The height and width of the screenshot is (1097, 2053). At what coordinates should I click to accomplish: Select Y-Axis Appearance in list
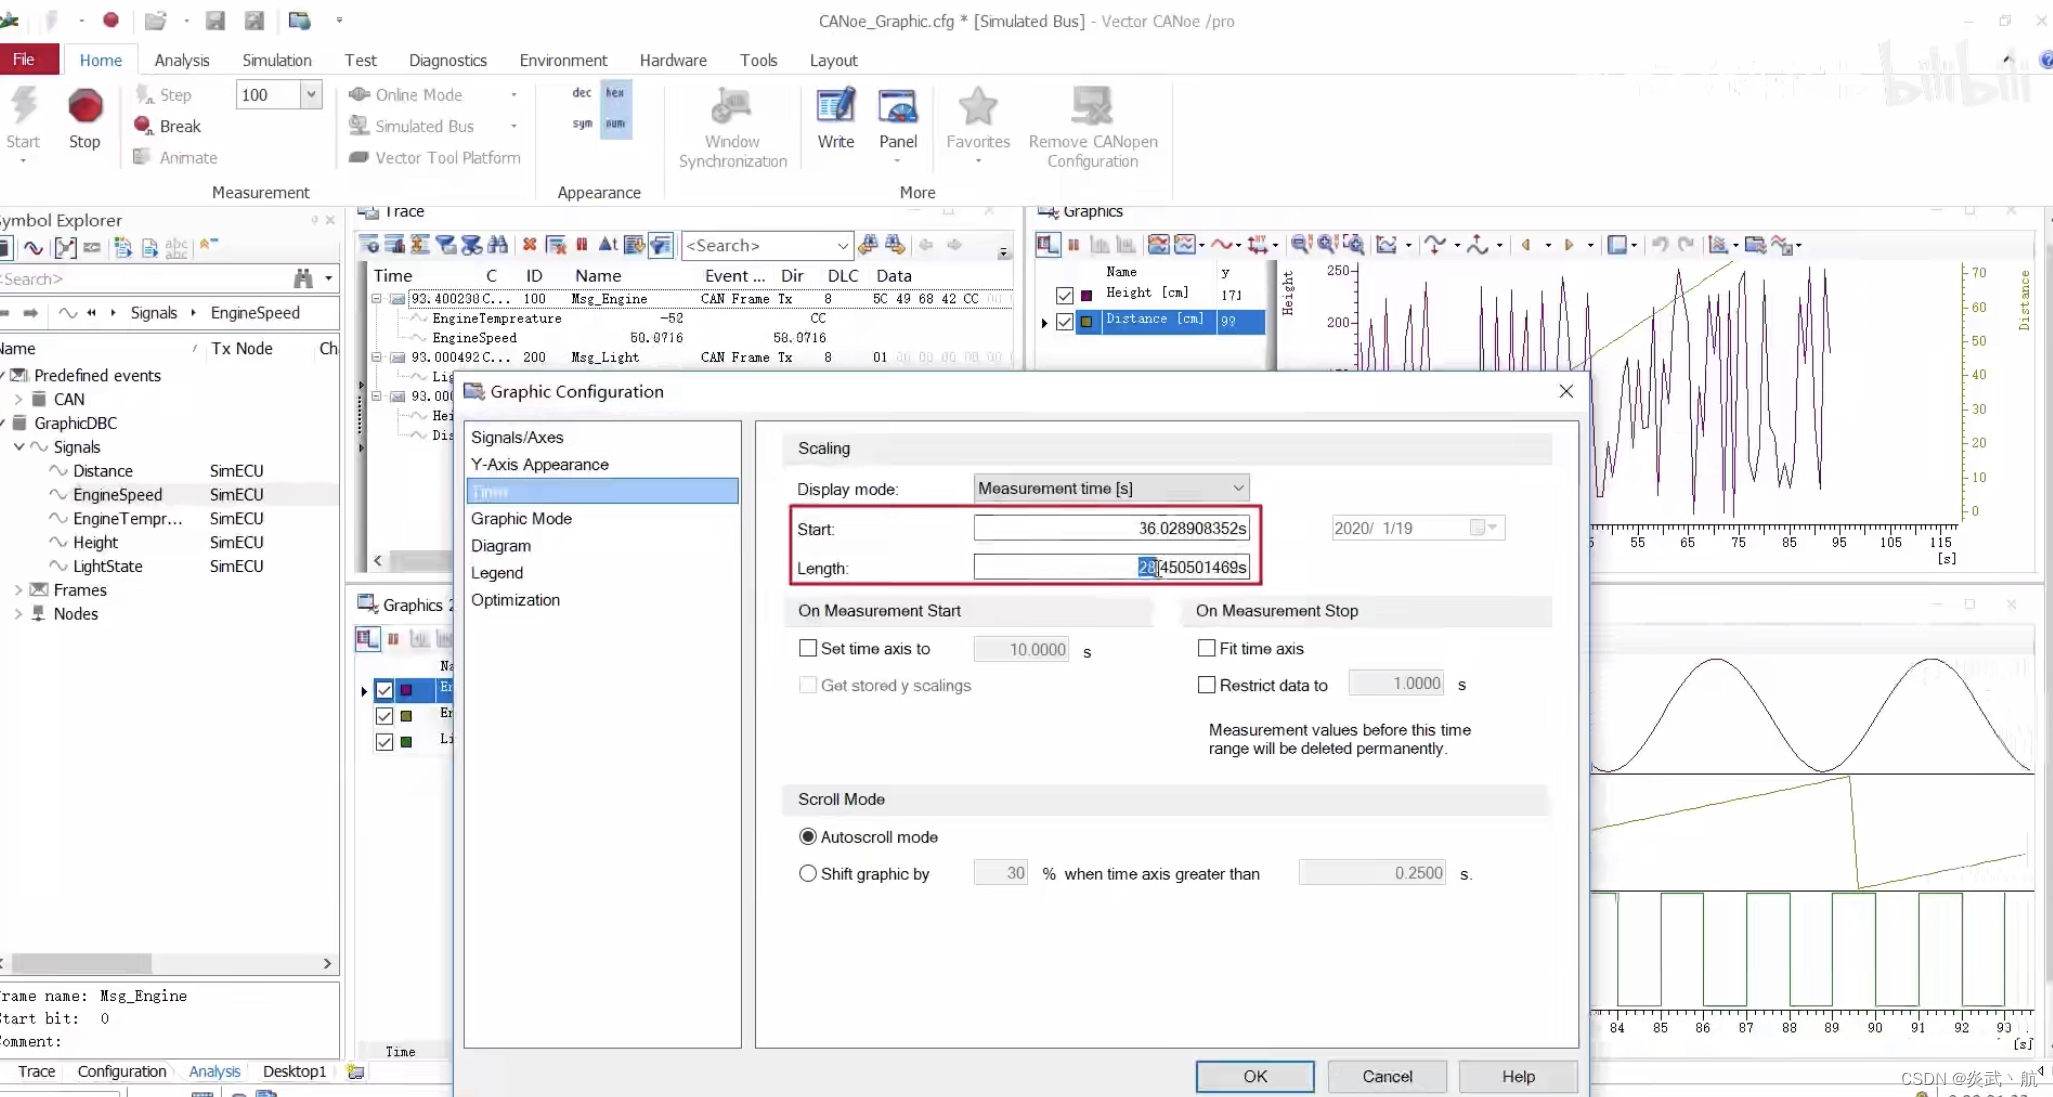coord(540,464)
